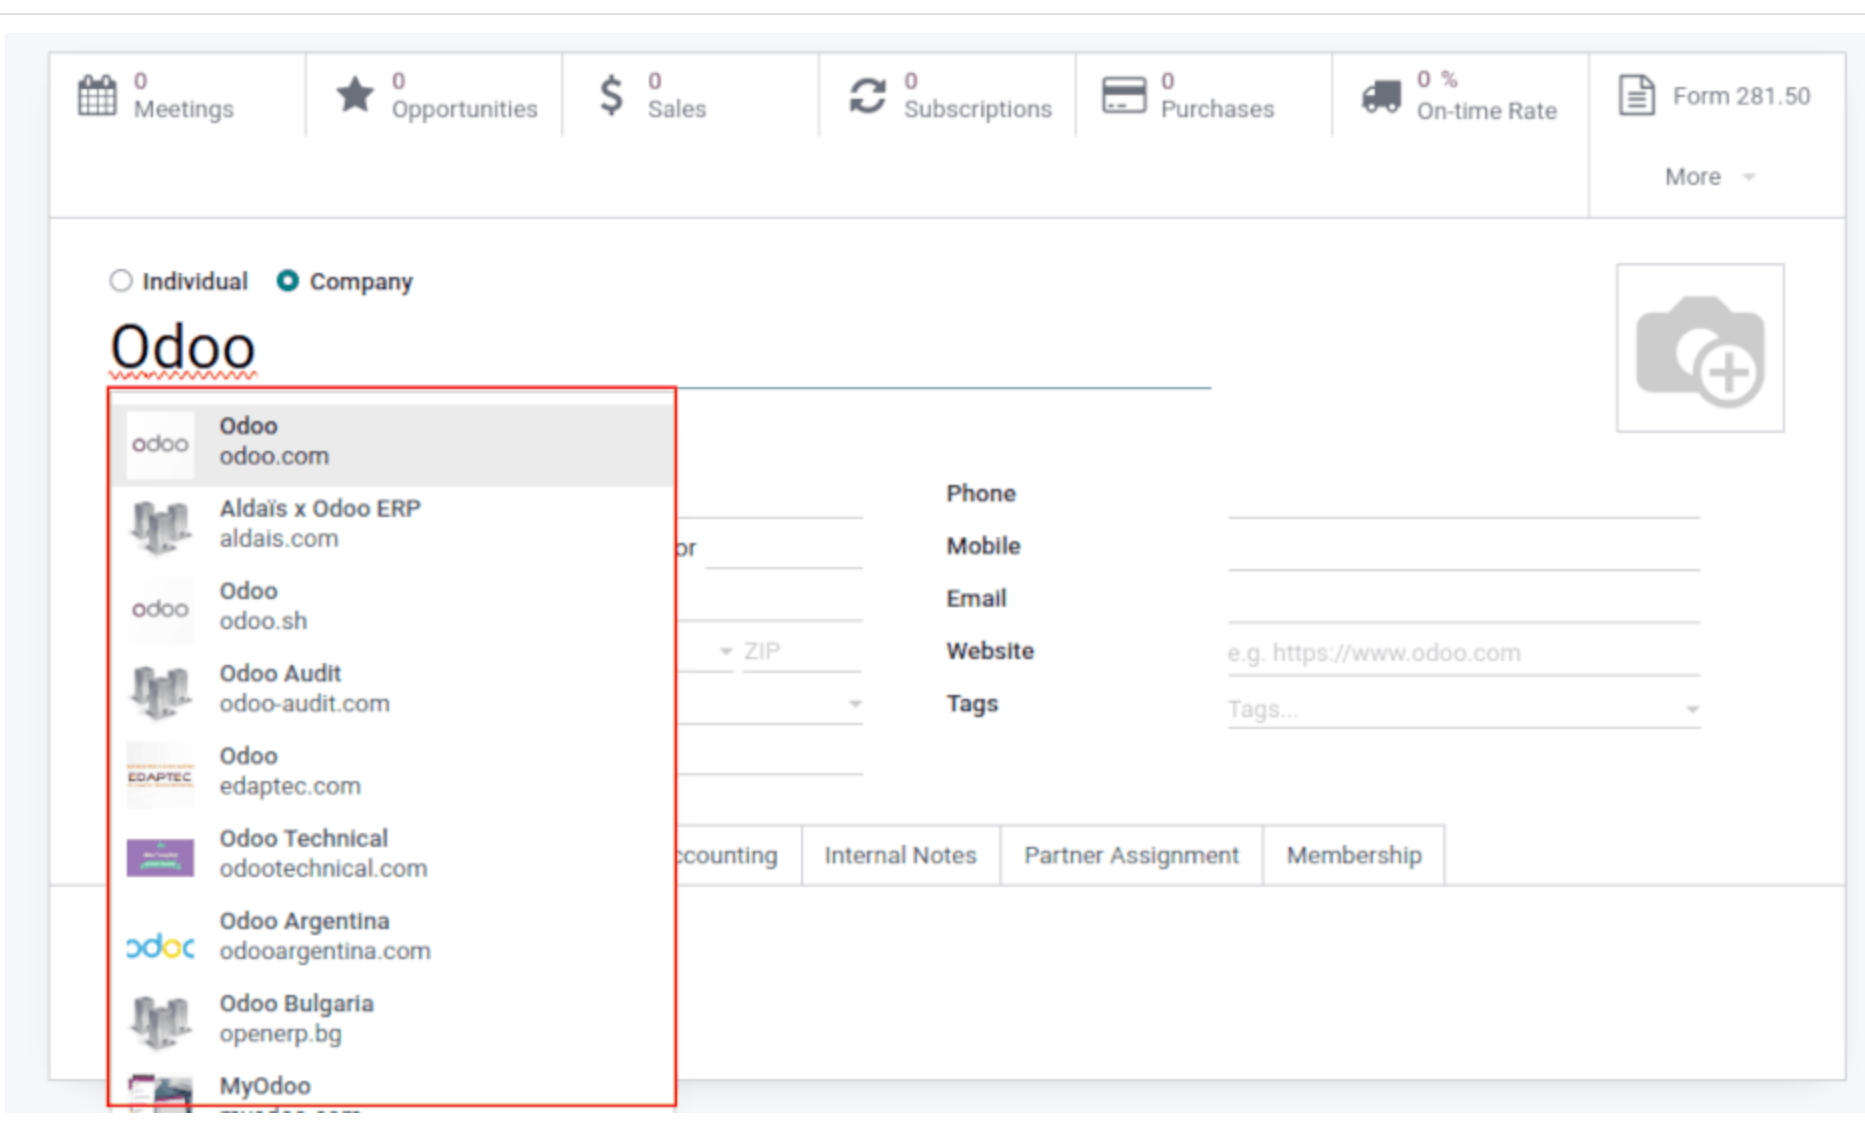The width and height of the screenshot is (1865, 1122).
Task: Switch to the Partner Assignment tab
Action: click(x=1131, y=855)
